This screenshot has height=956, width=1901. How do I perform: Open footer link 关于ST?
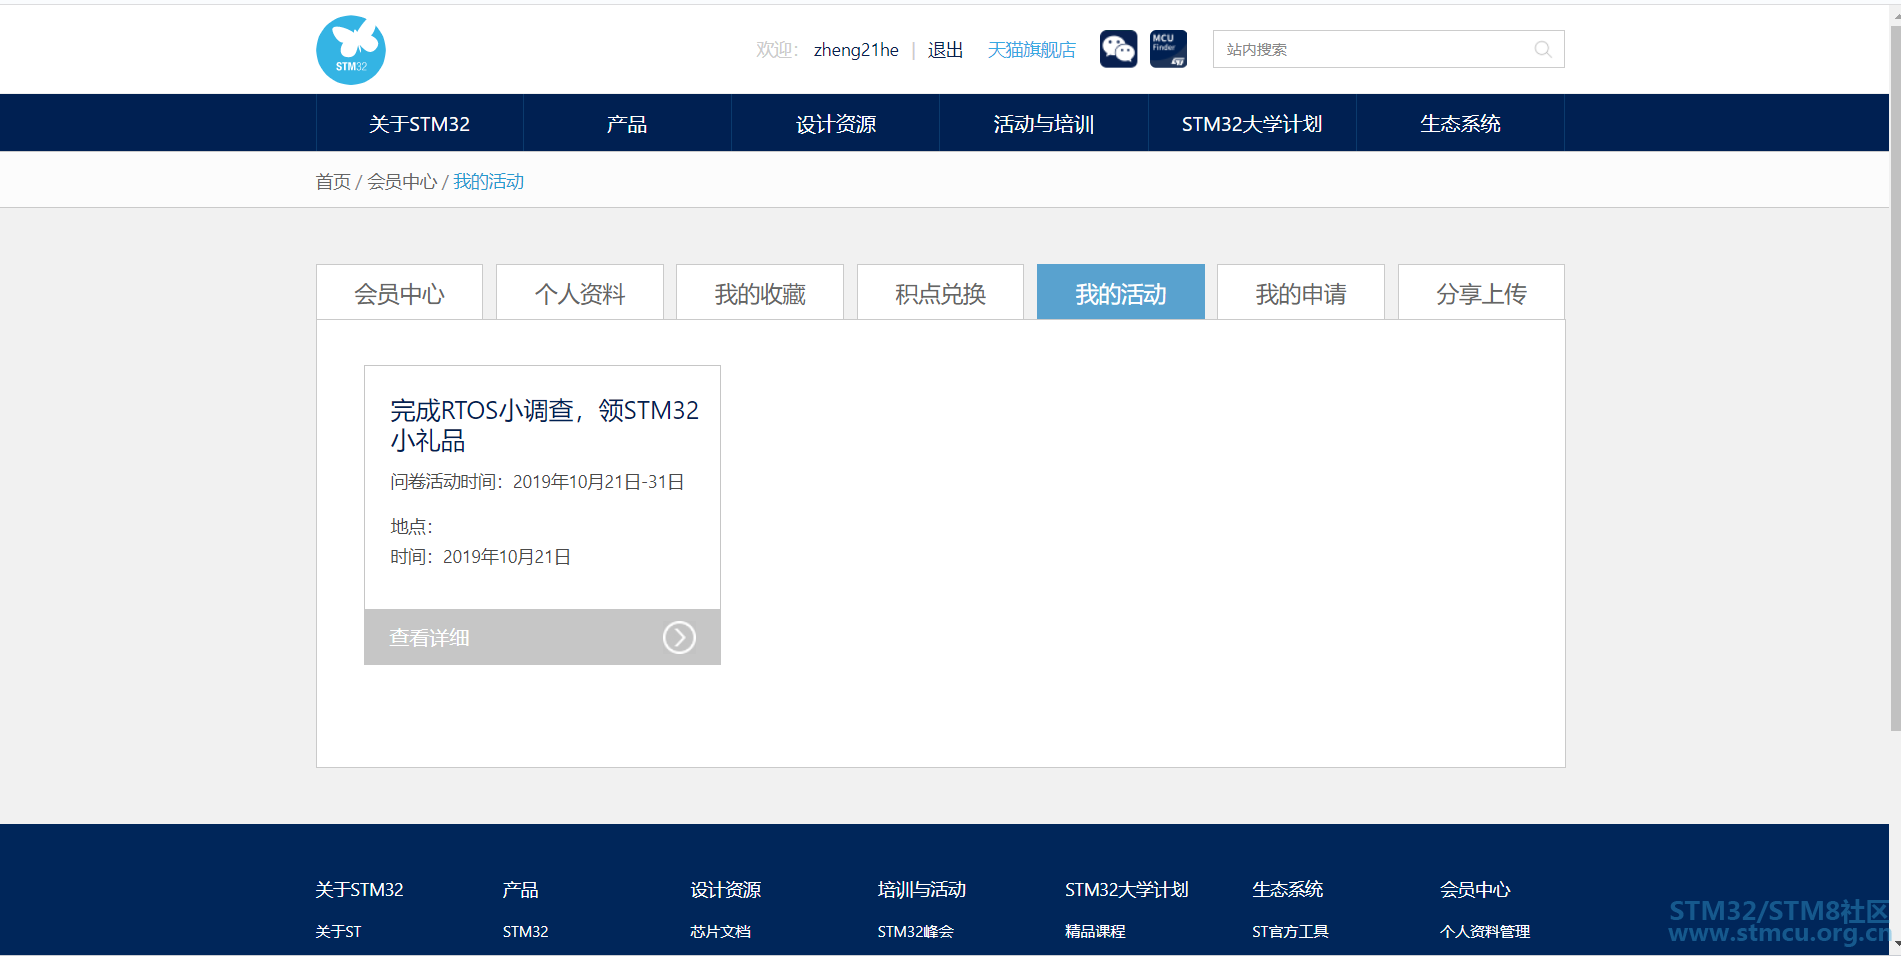[x=338, y=931]
